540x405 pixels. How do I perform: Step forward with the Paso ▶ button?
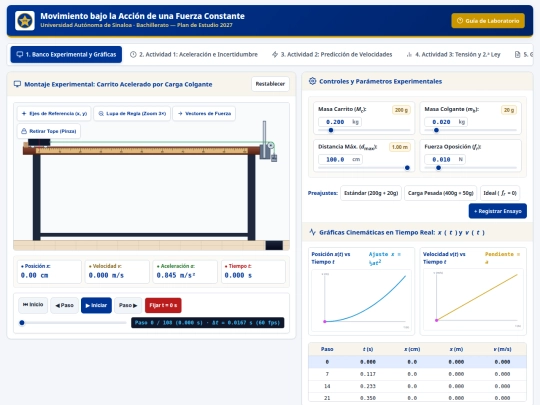pos(128,305)
